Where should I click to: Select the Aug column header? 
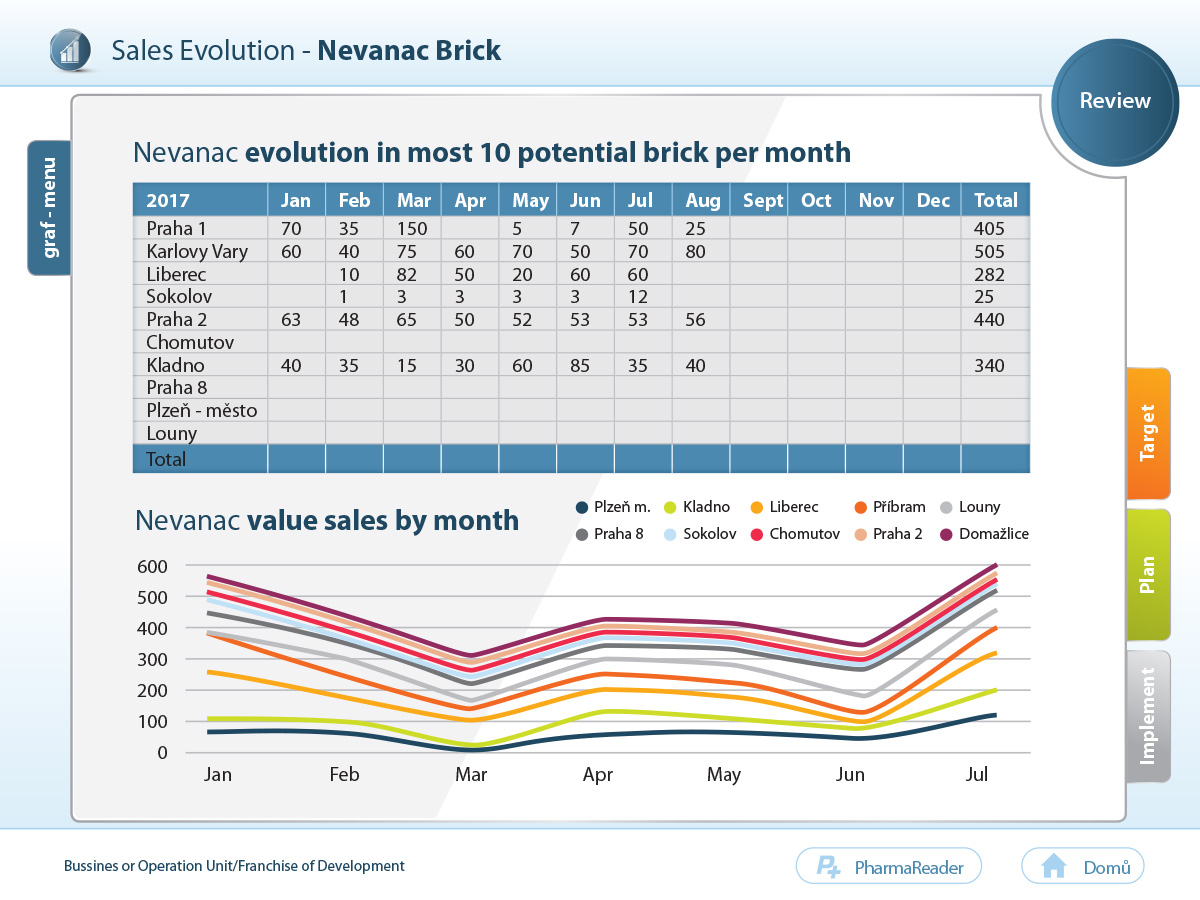coord(702,199)
